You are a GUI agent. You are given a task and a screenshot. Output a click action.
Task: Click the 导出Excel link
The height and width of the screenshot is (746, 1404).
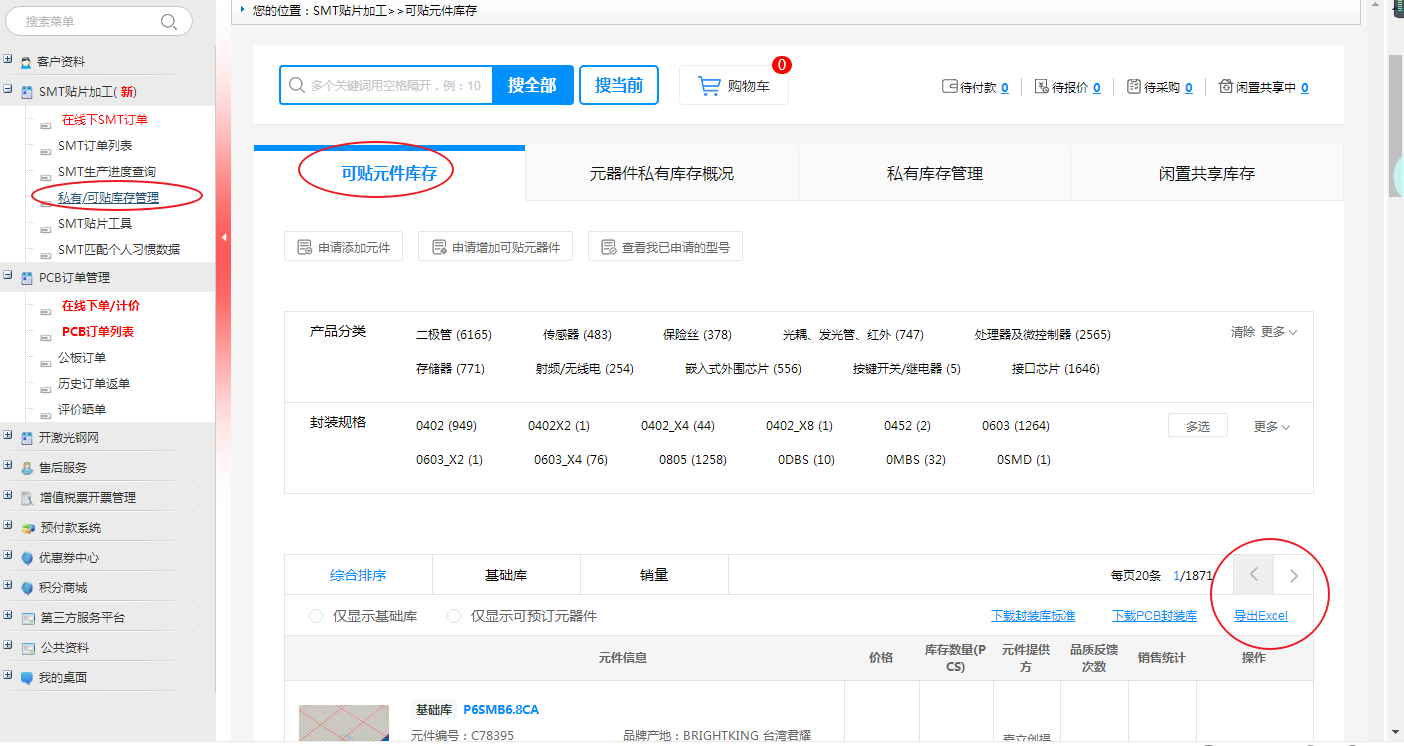1260,616
